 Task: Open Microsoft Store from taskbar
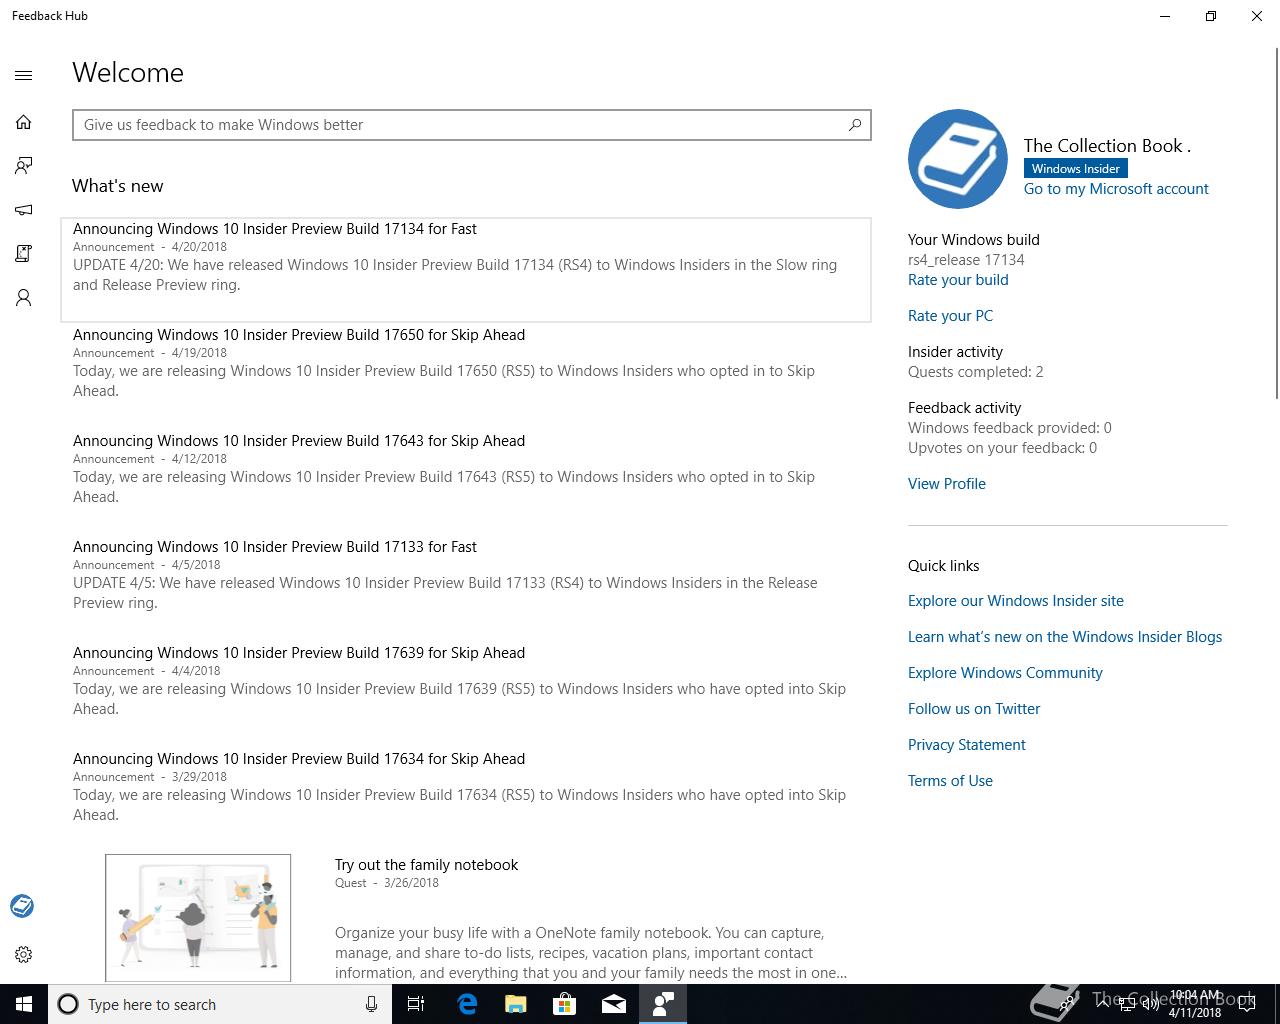(x=564, y=1004)
